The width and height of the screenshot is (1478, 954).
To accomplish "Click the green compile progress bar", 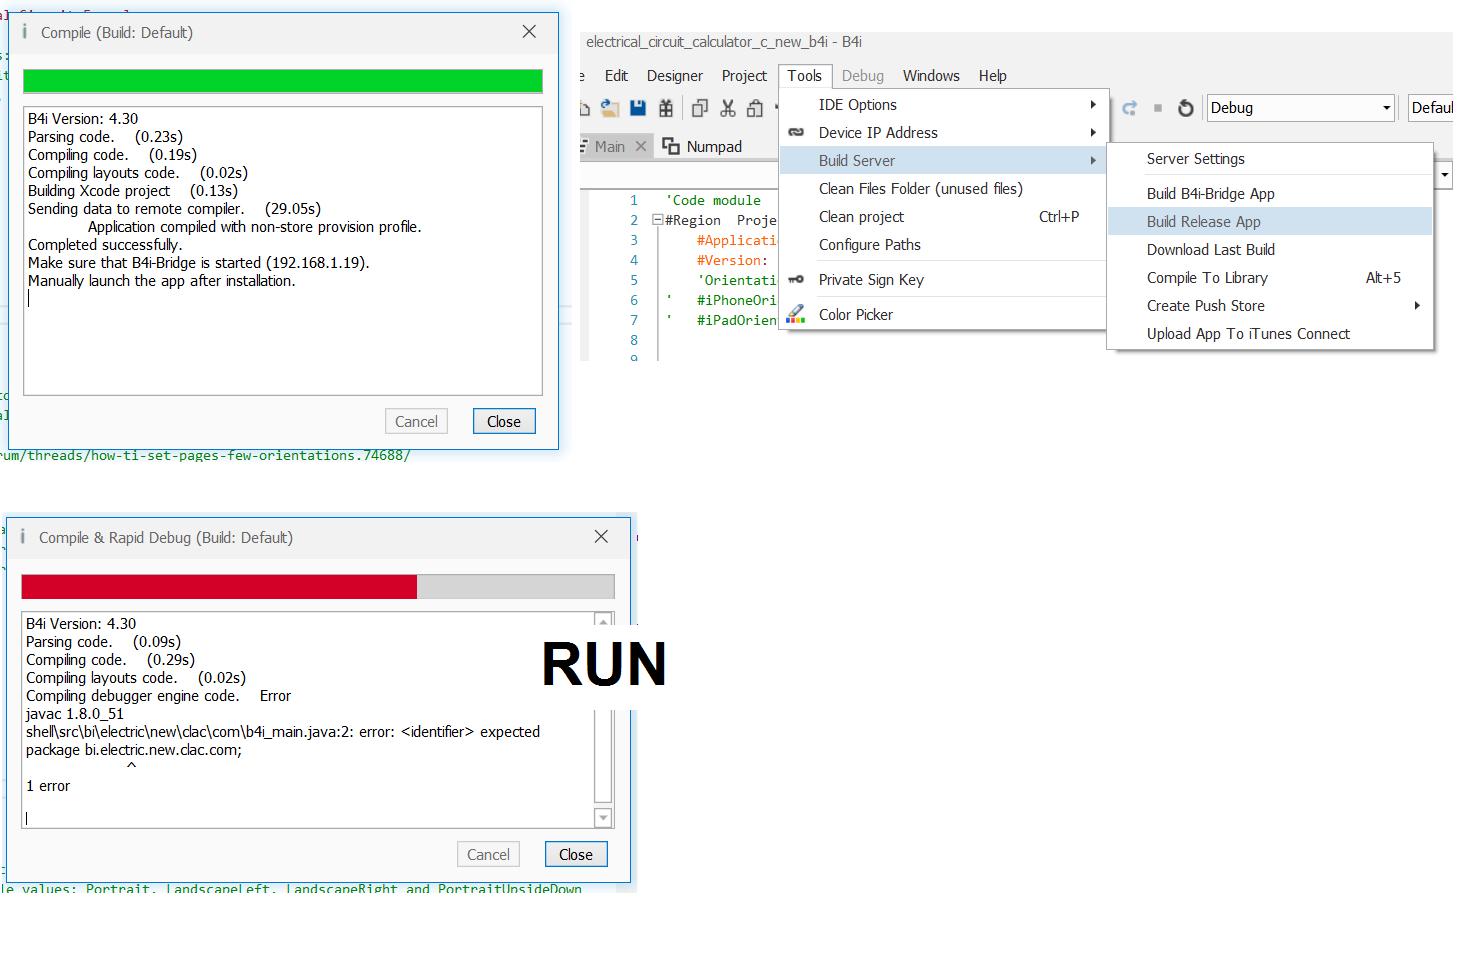I will click(x=283, y=81).
